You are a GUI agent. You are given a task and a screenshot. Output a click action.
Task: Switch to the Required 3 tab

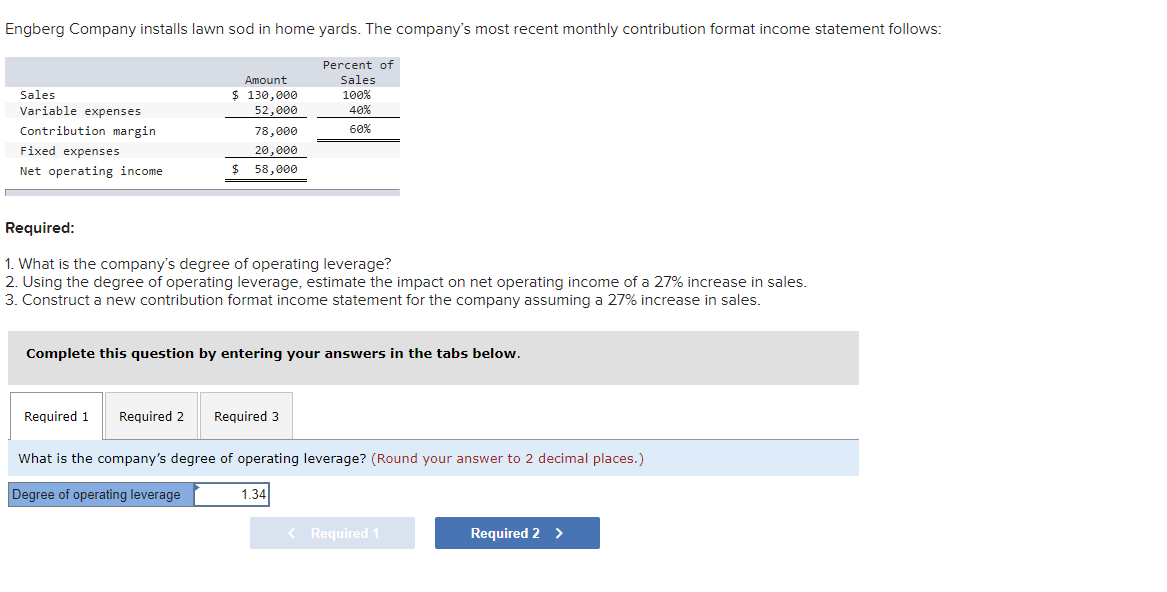coord(245,415)
